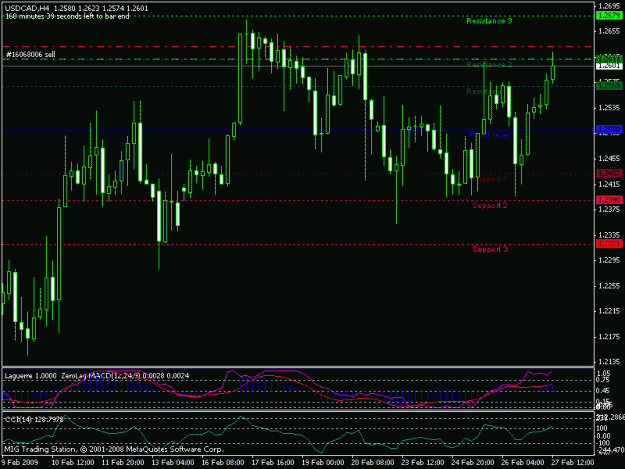This screenshot has width=625, height=469.
Task: Click 1.2535 on the price axis
Action: [609, 108]
